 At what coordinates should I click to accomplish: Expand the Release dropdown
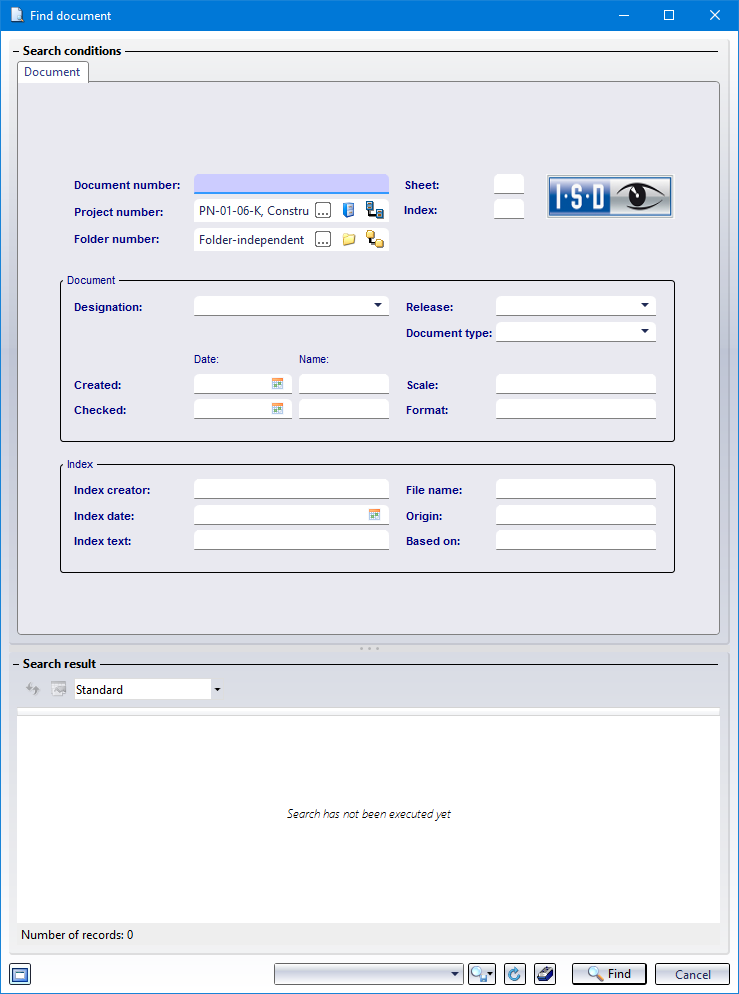(645, 306)
